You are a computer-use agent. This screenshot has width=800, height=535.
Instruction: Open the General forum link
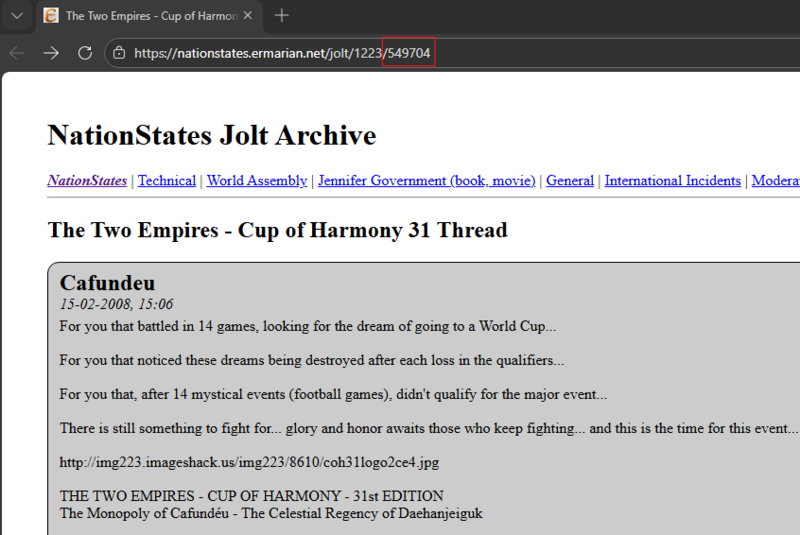click(570, 181)
